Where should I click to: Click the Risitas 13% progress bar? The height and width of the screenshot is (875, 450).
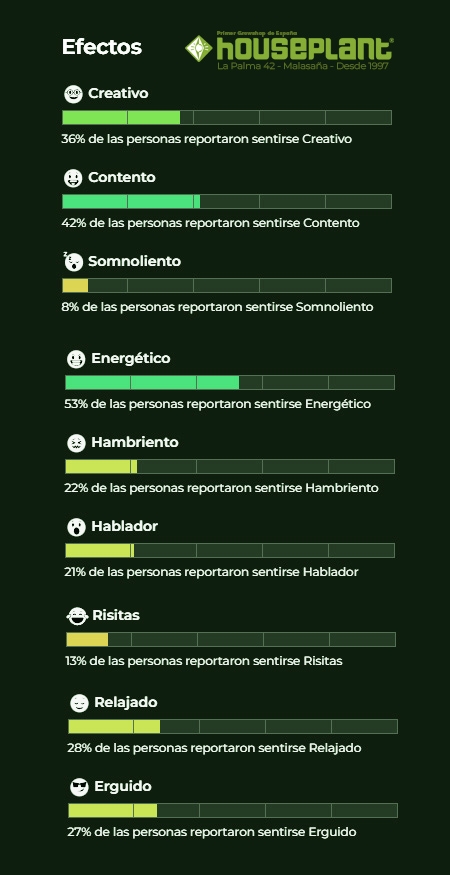click(x=231, y=640)
